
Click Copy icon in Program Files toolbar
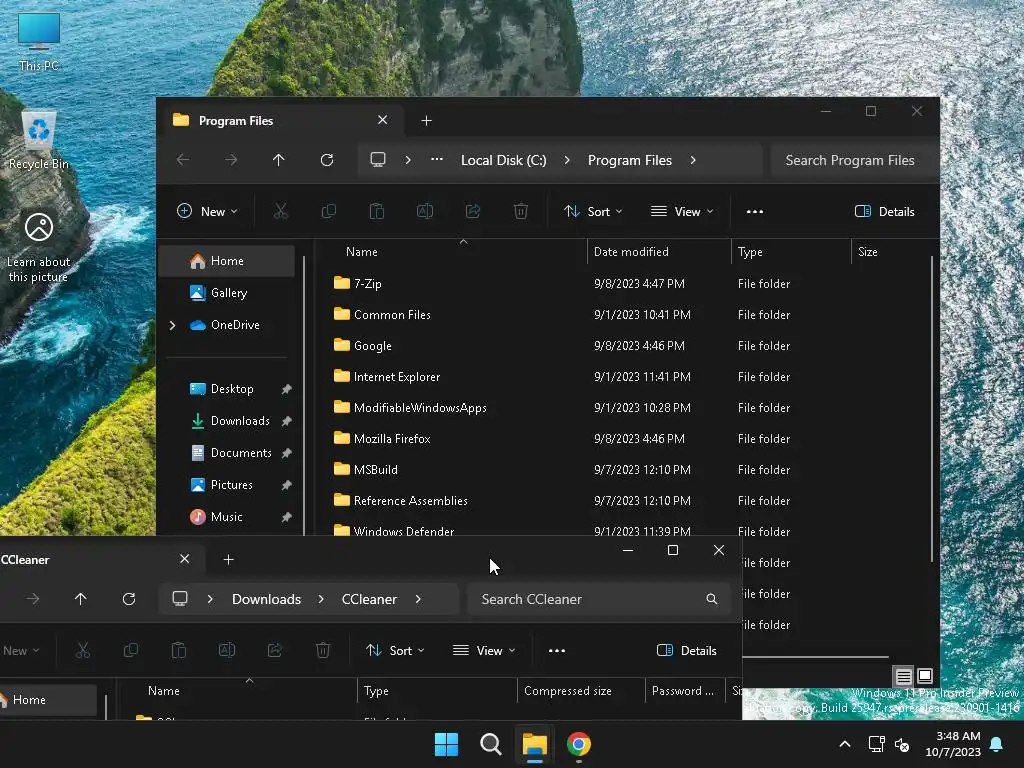tap(328, 211)
